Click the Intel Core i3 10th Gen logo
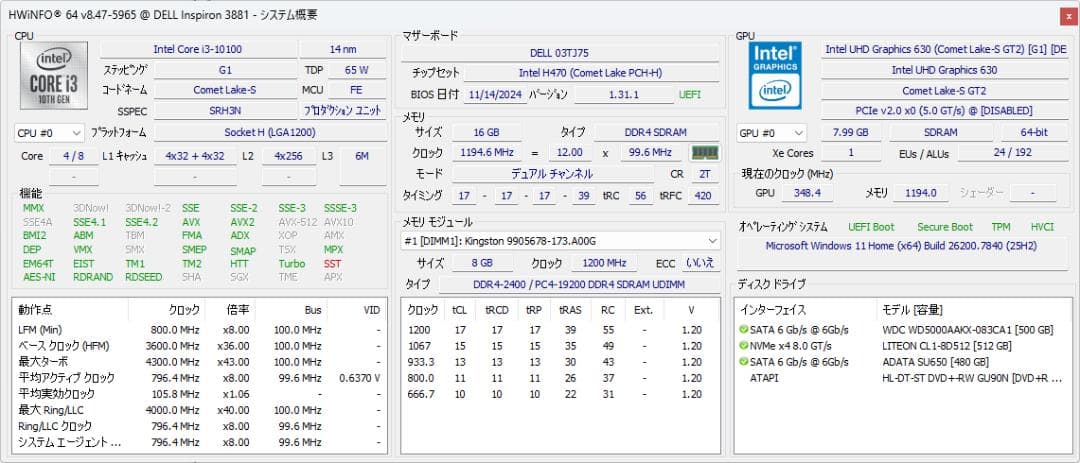The width and height of the screenshot is (1080, 463). pyautogui.click(x=54, y=76)
